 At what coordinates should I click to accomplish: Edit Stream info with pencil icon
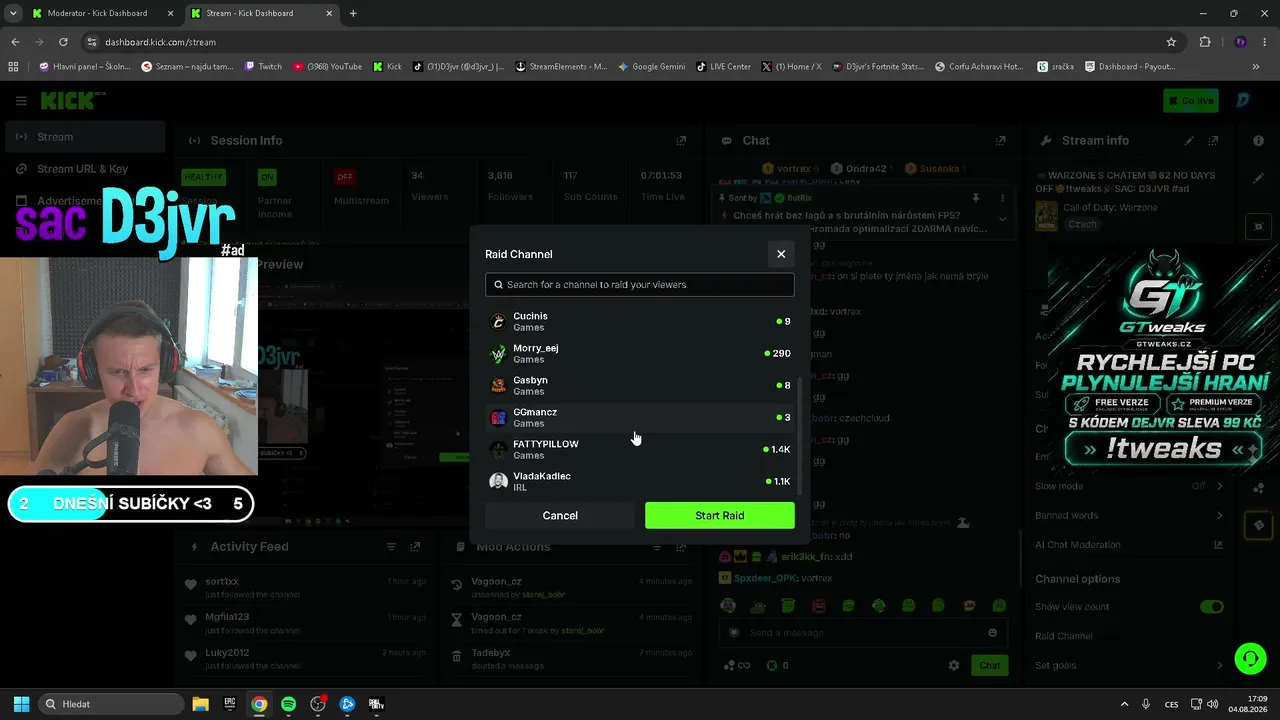coord(1189,141)
